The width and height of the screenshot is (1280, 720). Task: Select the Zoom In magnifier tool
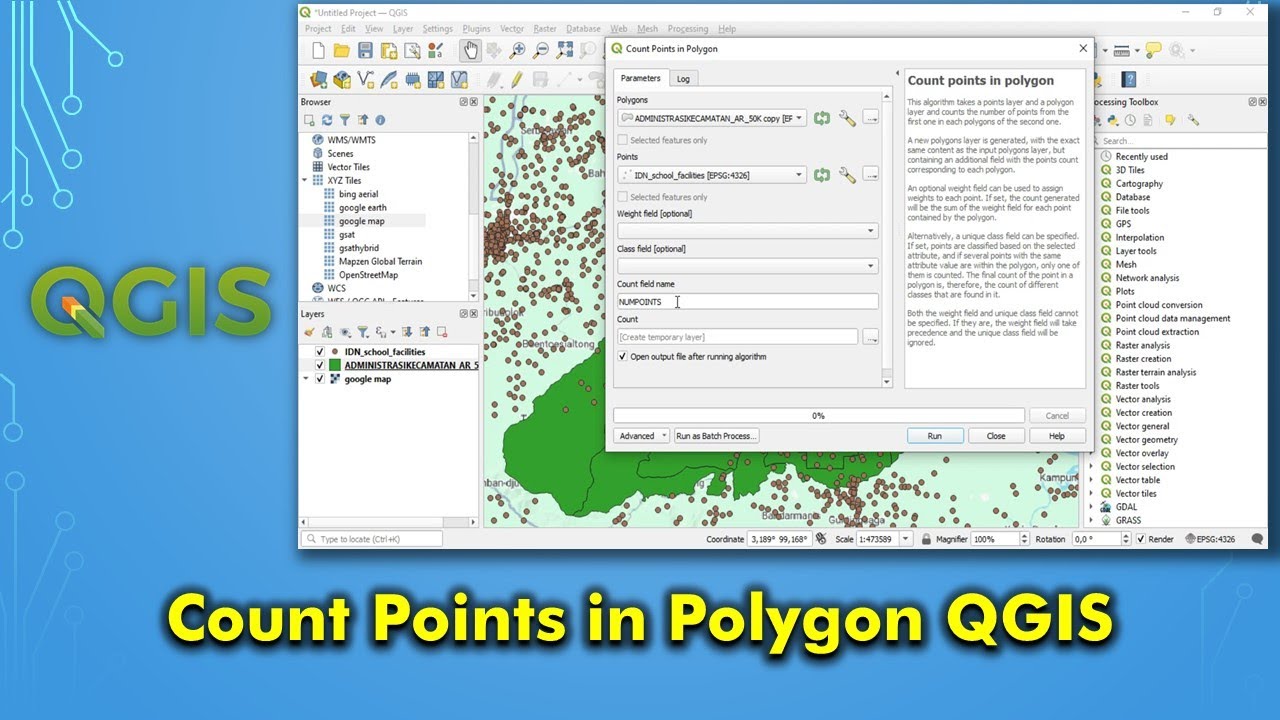point(517,50)
